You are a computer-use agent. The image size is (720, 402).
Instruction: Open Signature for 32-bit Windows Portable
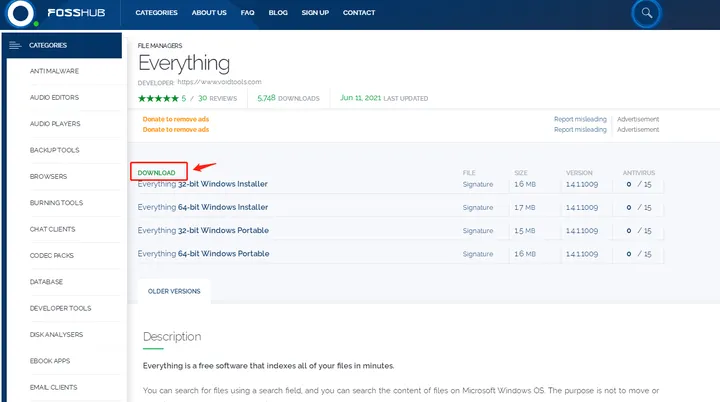(478, 231)
